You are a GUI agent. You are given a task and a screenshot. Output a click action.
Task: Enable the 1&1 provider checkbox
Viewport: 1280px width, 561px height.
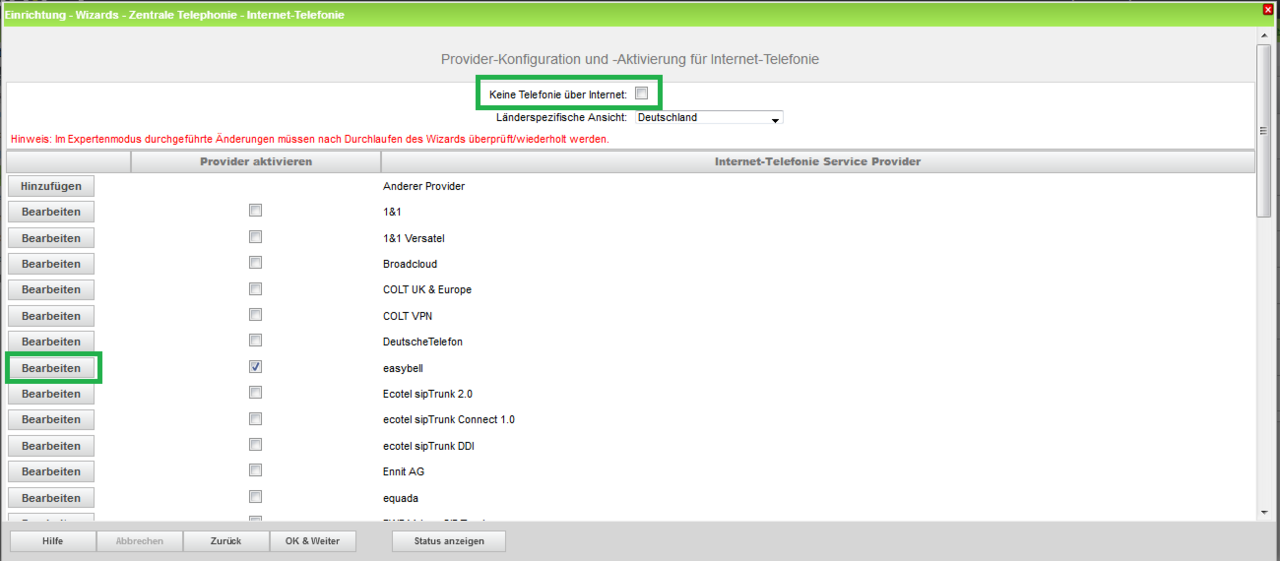click(255, 211)
